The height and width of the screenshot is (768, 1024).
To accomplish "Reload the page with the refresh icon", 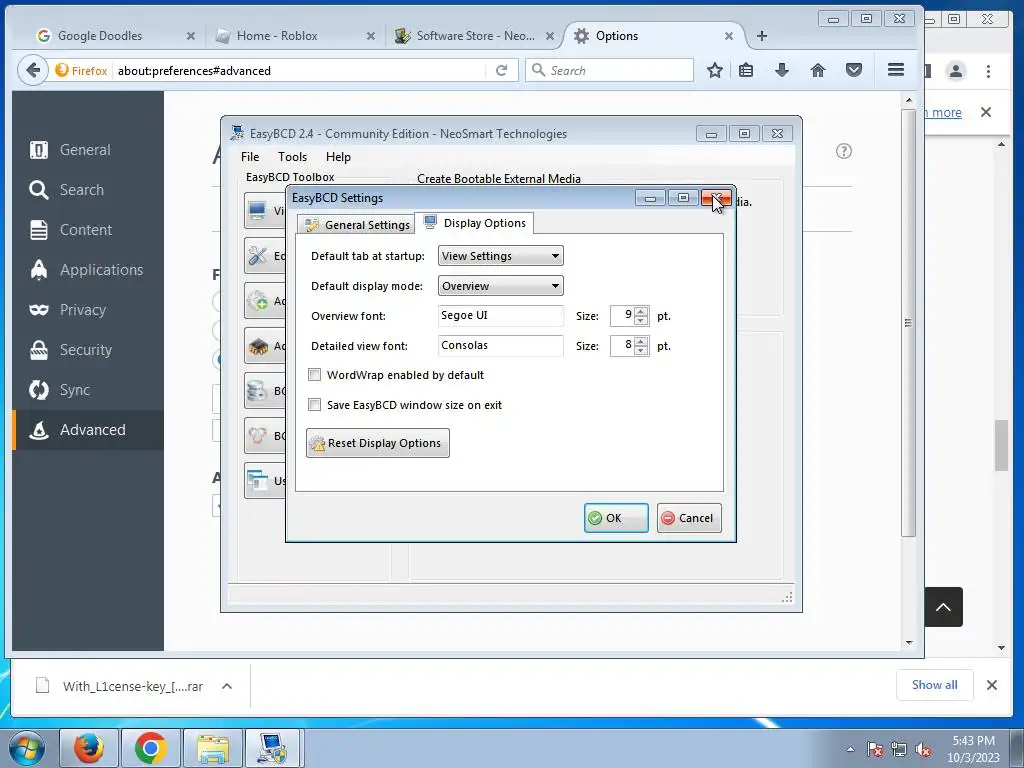I will point(502,70).
